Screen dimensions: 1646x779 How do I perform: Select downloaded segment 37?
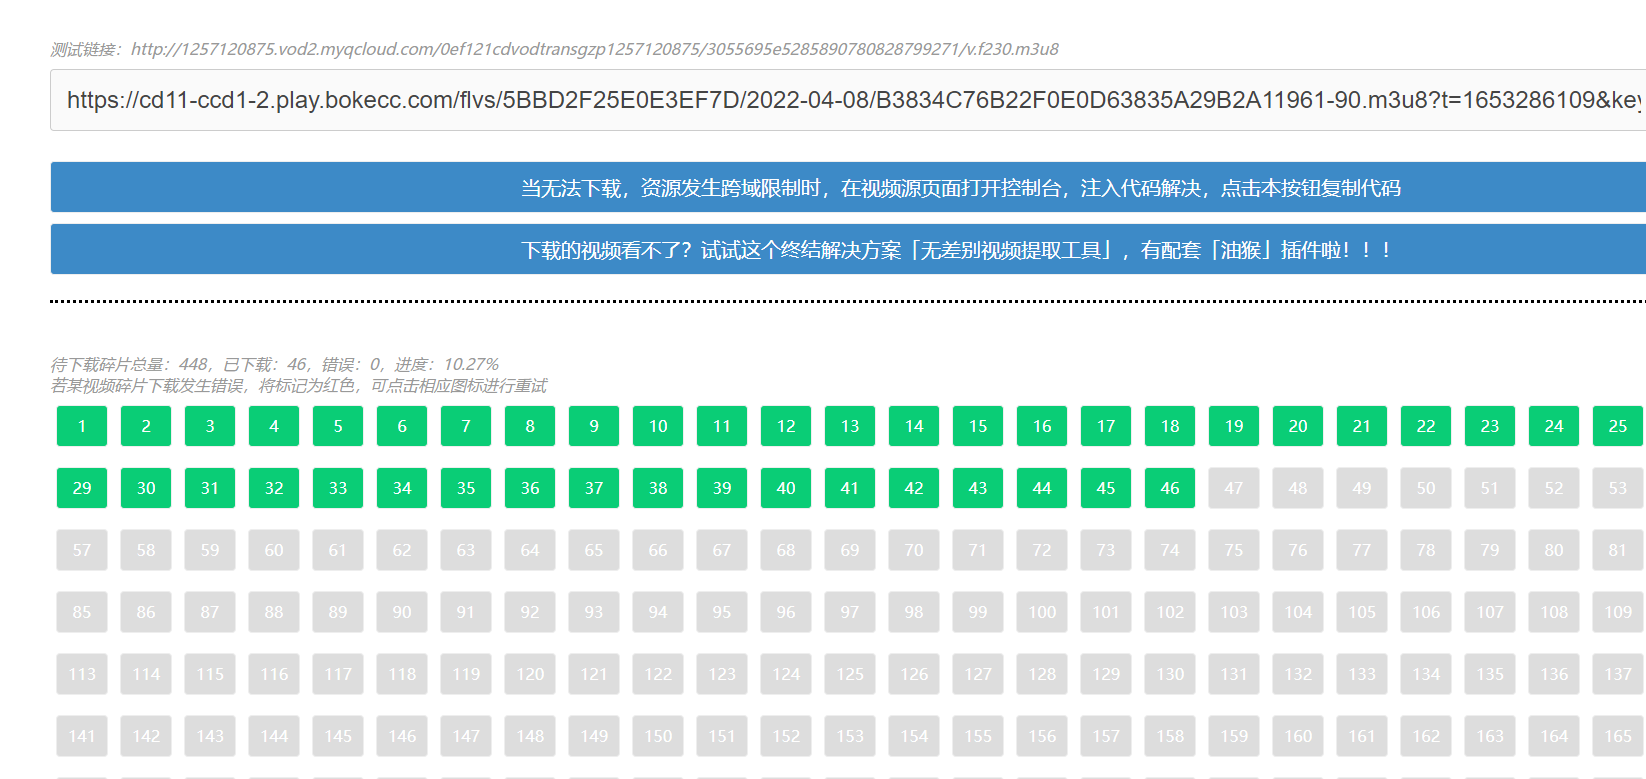[594, 488]
